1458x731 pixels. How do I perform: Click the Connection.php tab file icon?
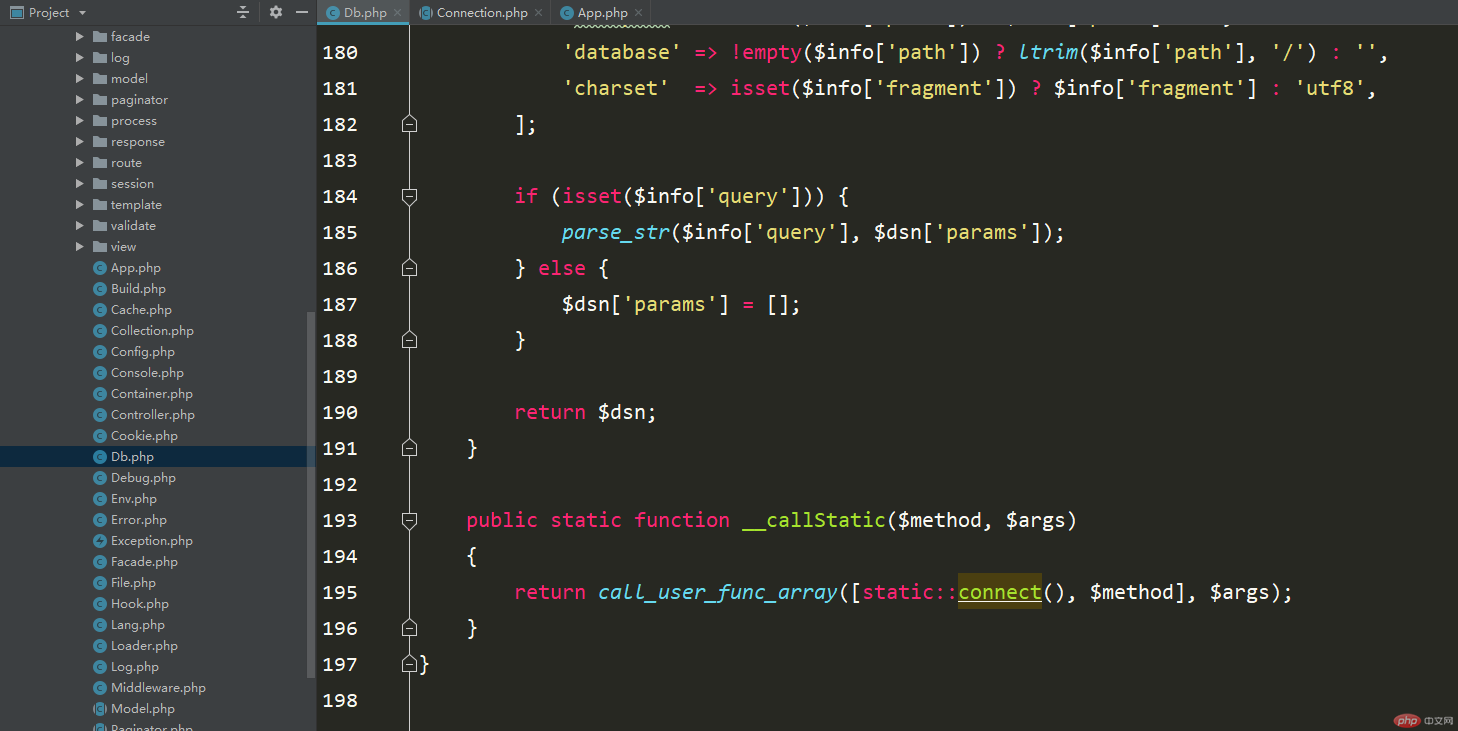click(x=426, y=13)
